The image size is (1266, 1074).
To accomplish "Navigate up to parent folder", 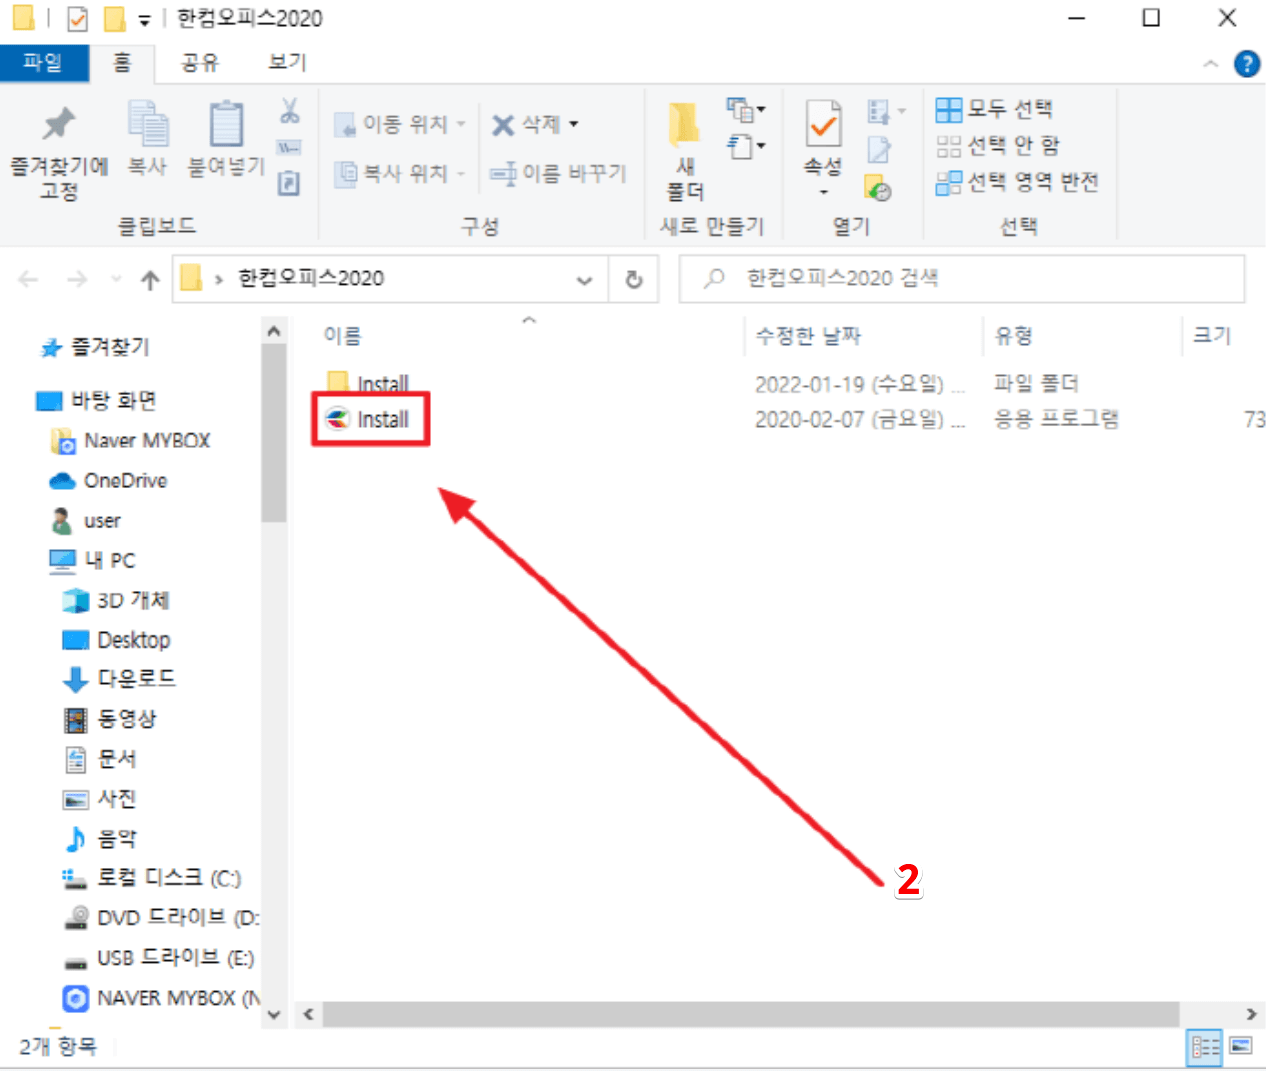I will click(x=148, y=279).
